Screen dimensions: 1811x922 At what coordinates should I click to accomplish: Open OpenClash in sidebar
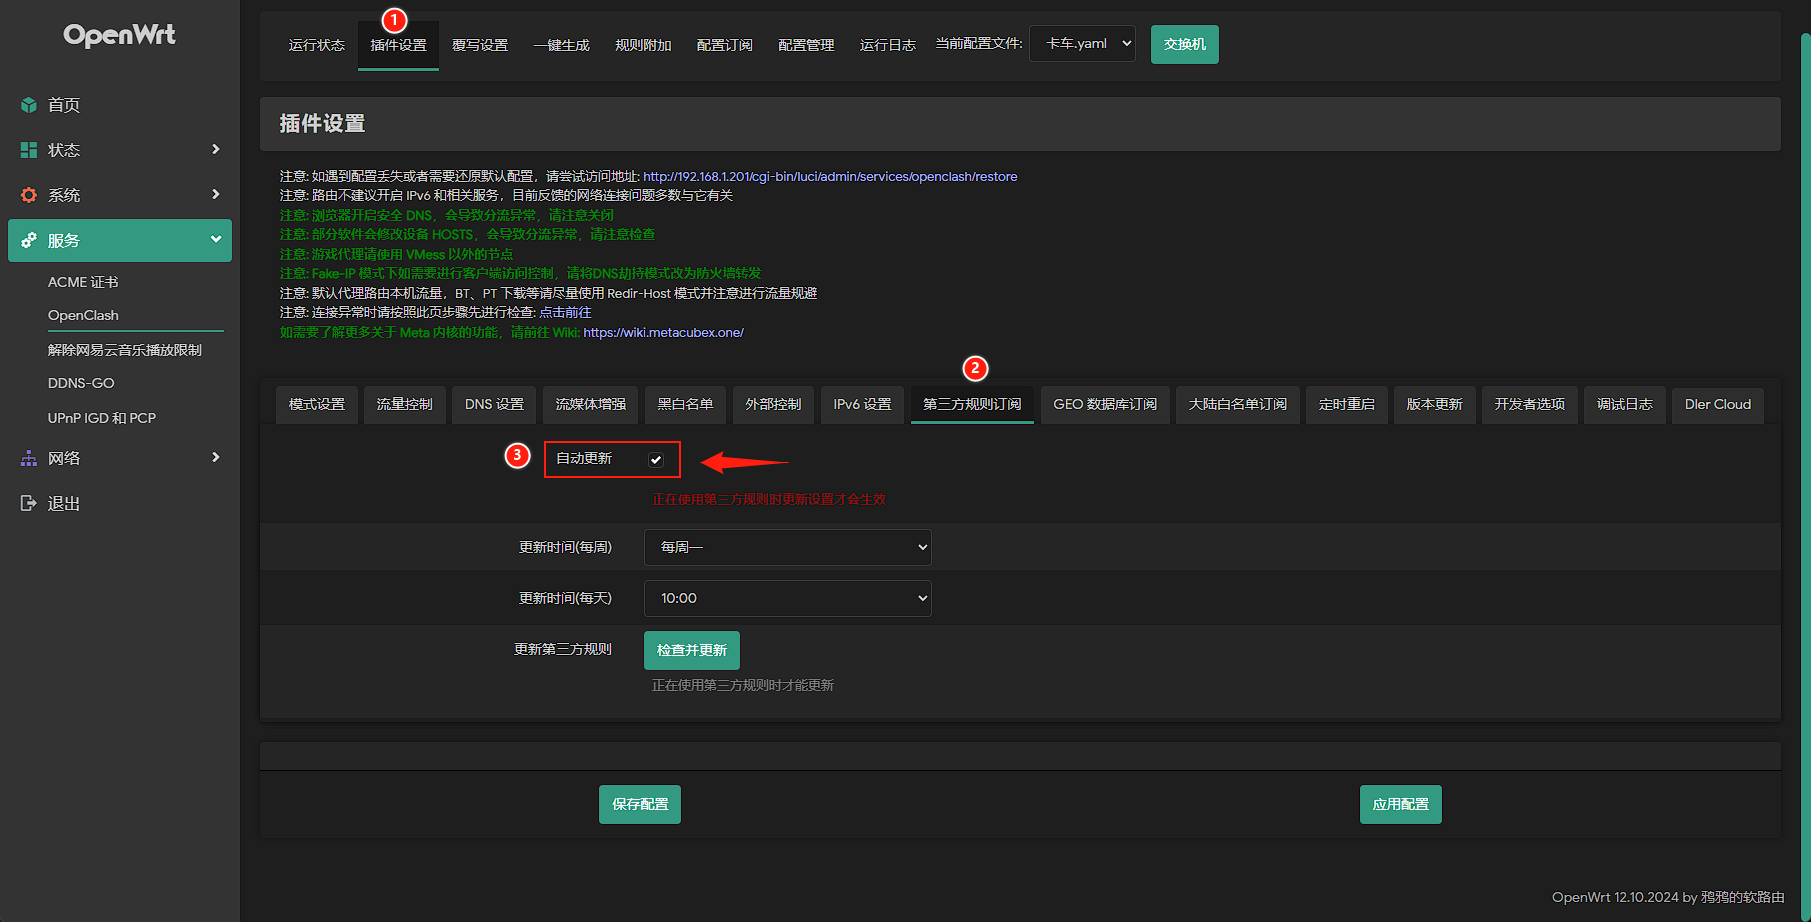click(83, 315)
